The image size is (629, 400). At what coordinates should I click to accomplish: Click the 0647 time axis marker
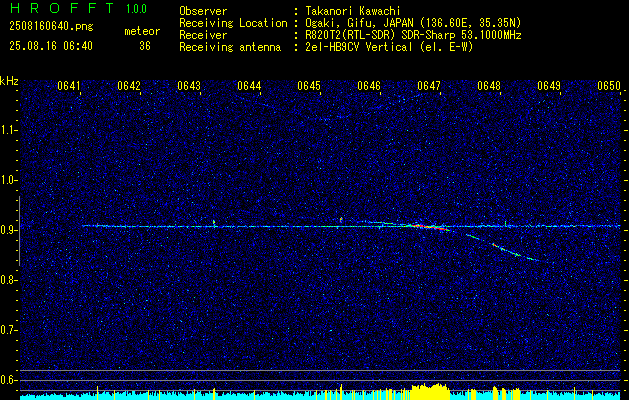coord(429,86)
